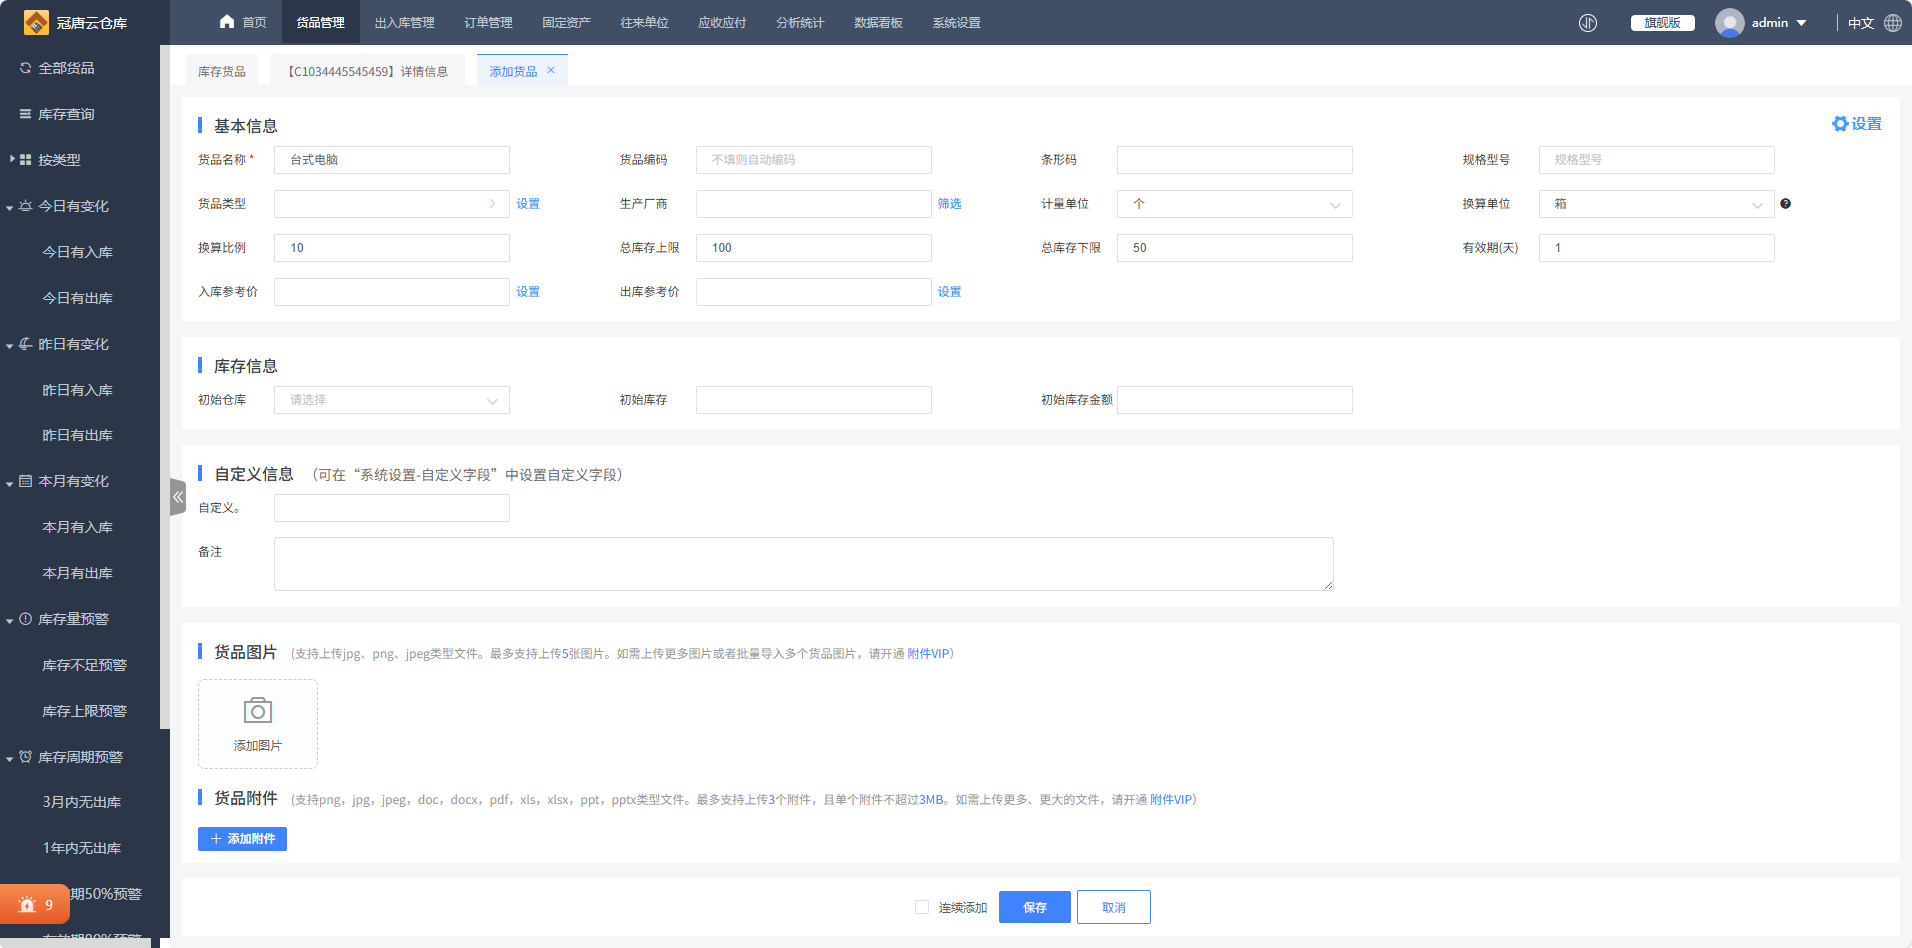Image resolution: width=1912 pixels, height=948 pixels.
Task: Open the 换算单位 dropdown
Action: point(1657,204)
